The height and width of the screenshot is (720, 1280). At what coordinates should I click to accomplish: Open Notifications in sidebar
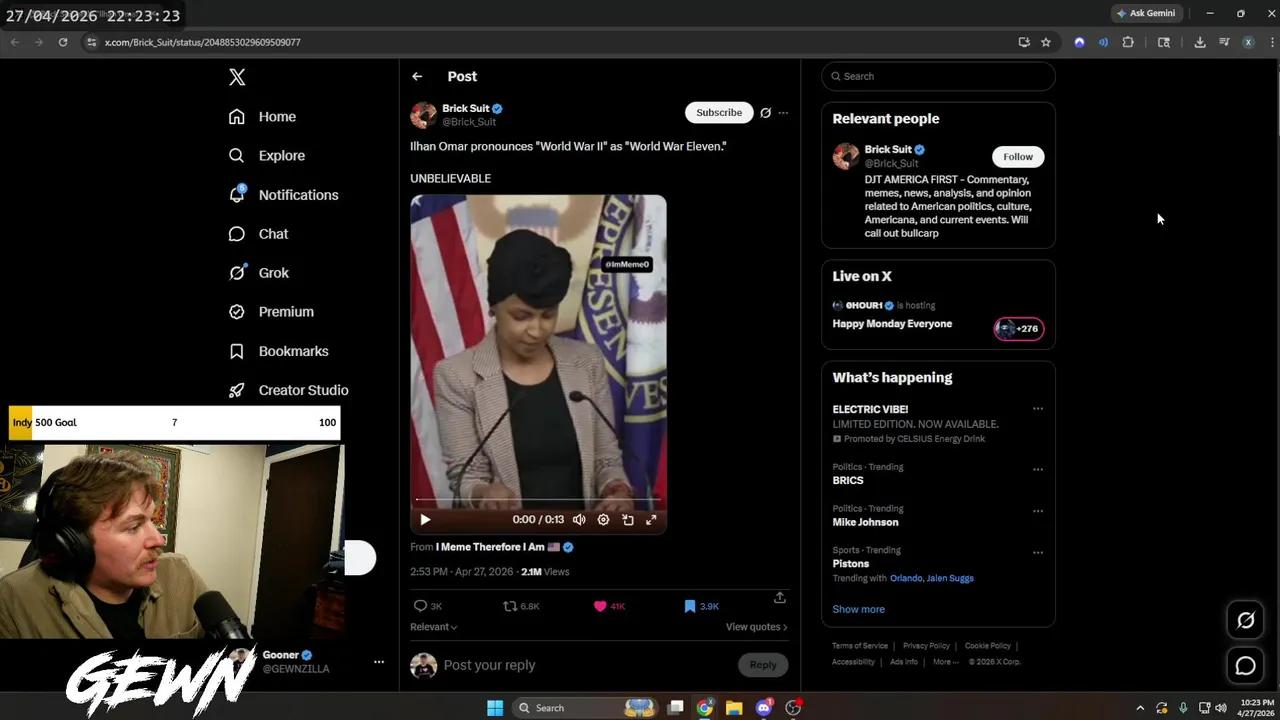click(297, 195)
